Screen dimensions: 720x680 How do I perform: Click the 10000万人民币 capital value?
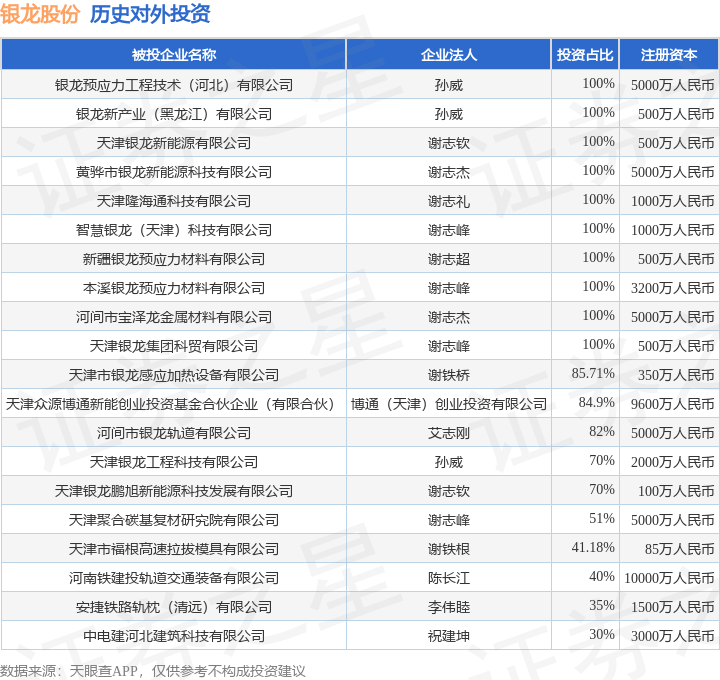[x=669, y=578]
